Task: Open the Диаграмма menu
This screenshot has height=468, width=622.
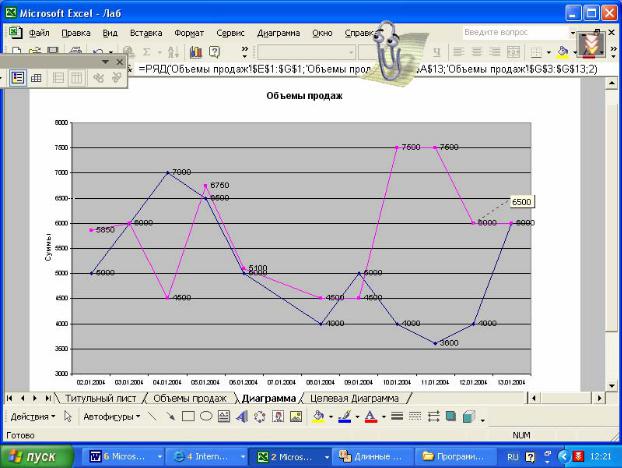Action: click(x=278, y=33)
